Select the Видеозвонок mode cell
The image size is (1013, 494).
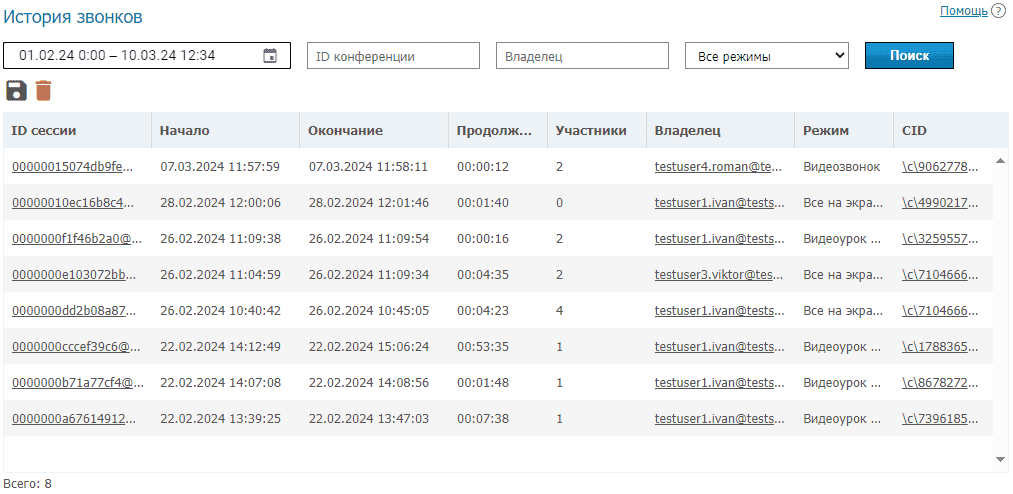coord(842,167)
